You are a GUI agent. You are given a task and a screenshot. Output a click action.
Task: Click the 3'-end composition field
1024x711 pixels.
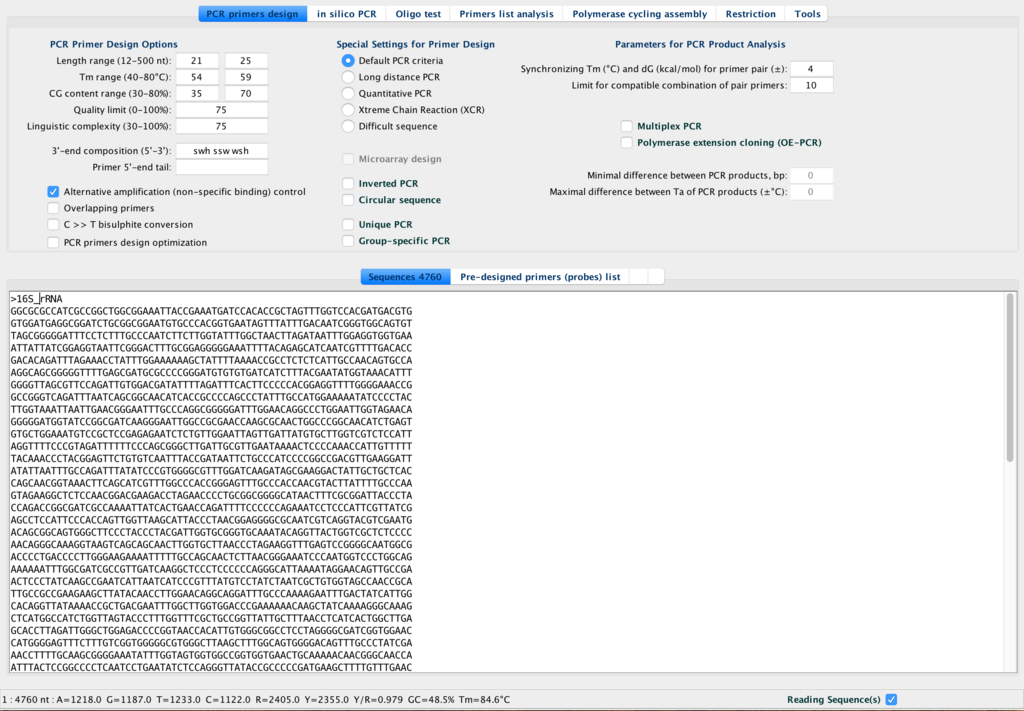[222, 151]
